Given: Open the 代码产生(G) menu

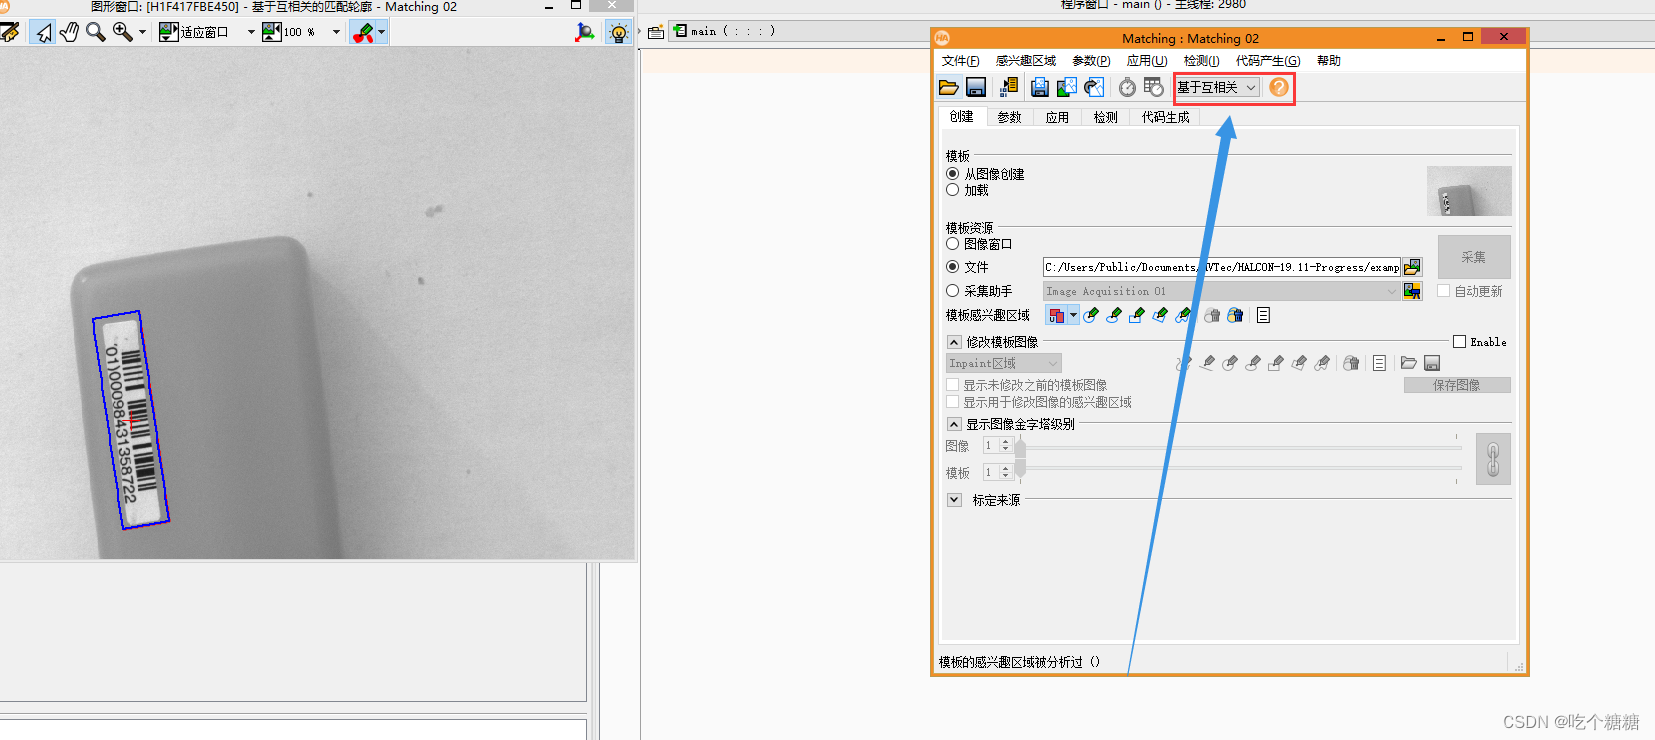Looking at the screenshot, I should 1268,61.
